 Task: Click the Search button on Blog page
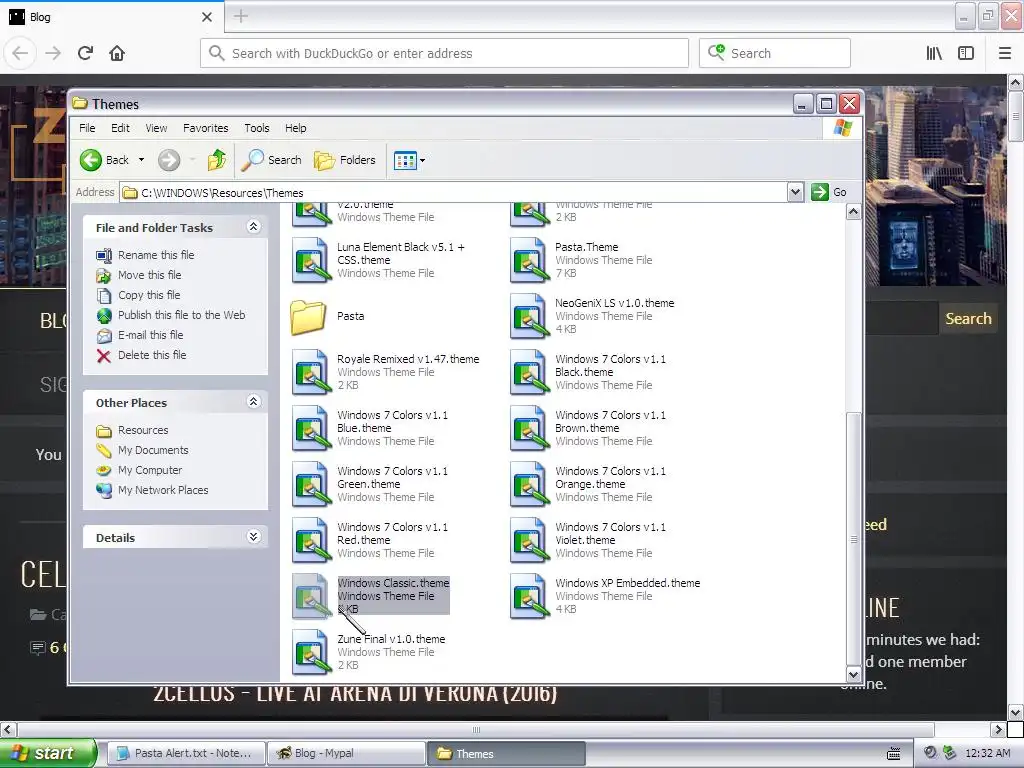968,319
